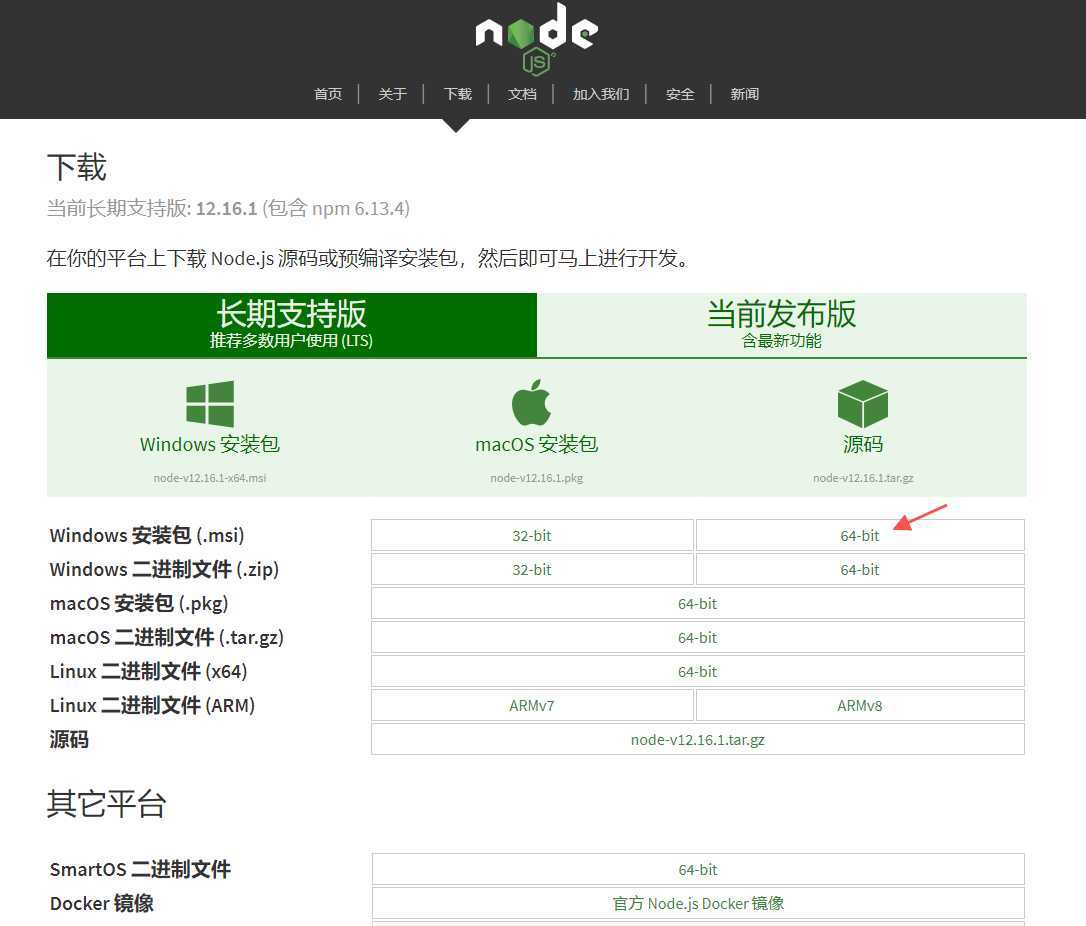This screenshot has width=1086, height=926.
Task: Download 32-bit Windows 二进制文件 (.zip)
Action: [x=532, y=569]
